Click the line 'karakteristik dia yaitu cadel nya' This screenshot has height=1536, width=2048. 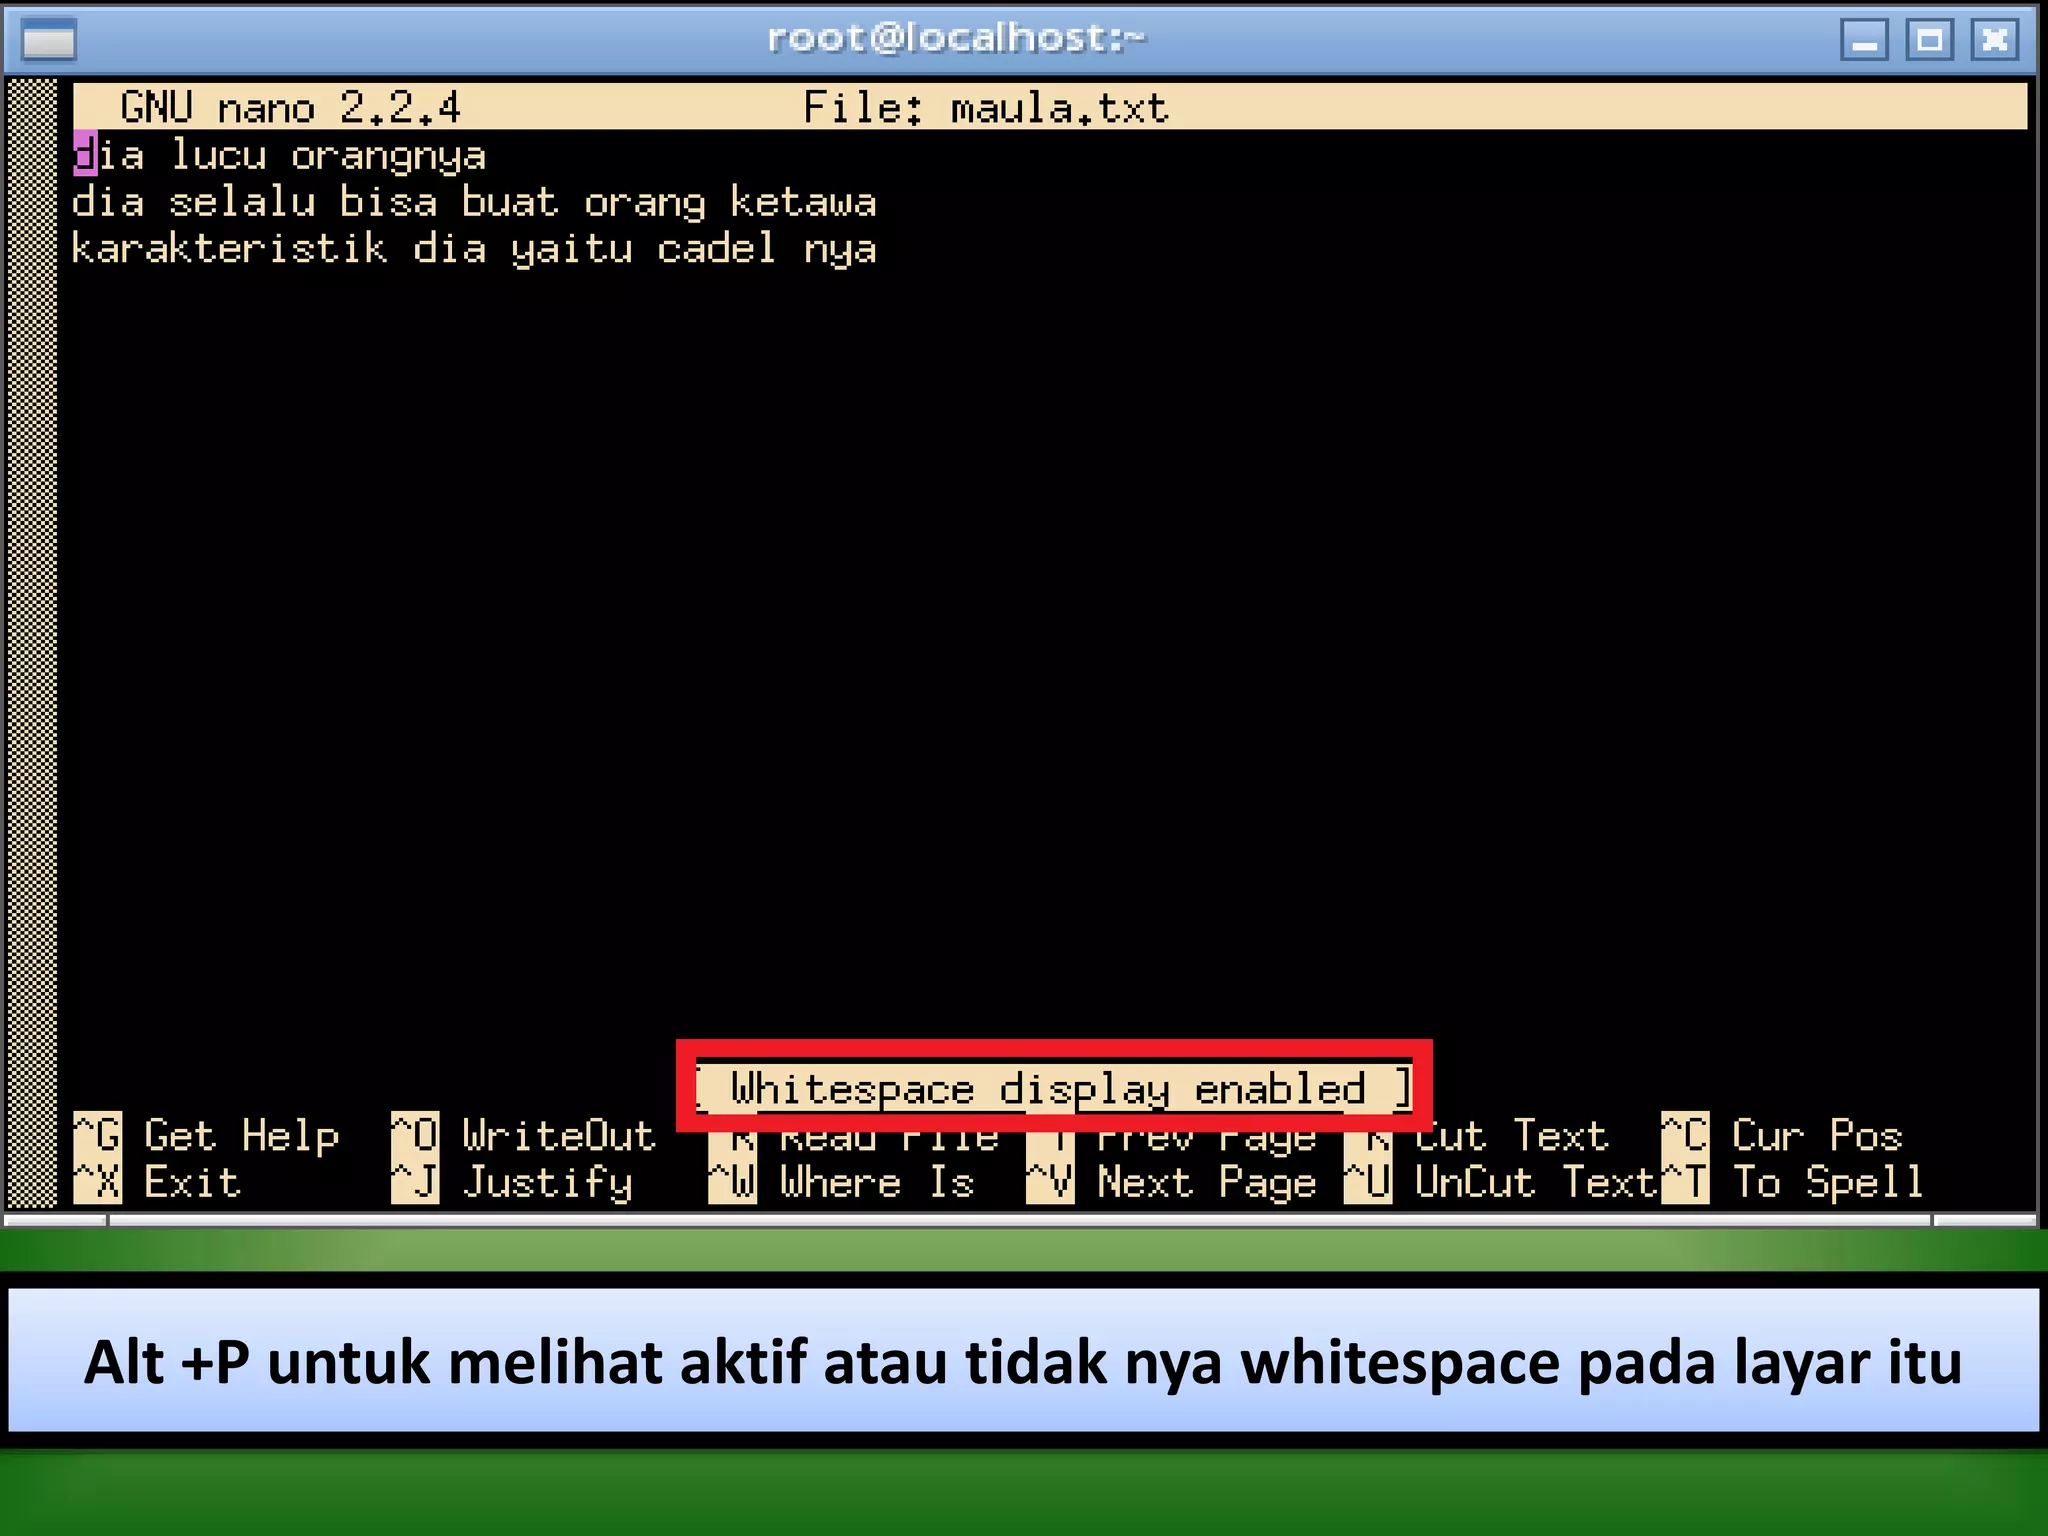[474, 250]
